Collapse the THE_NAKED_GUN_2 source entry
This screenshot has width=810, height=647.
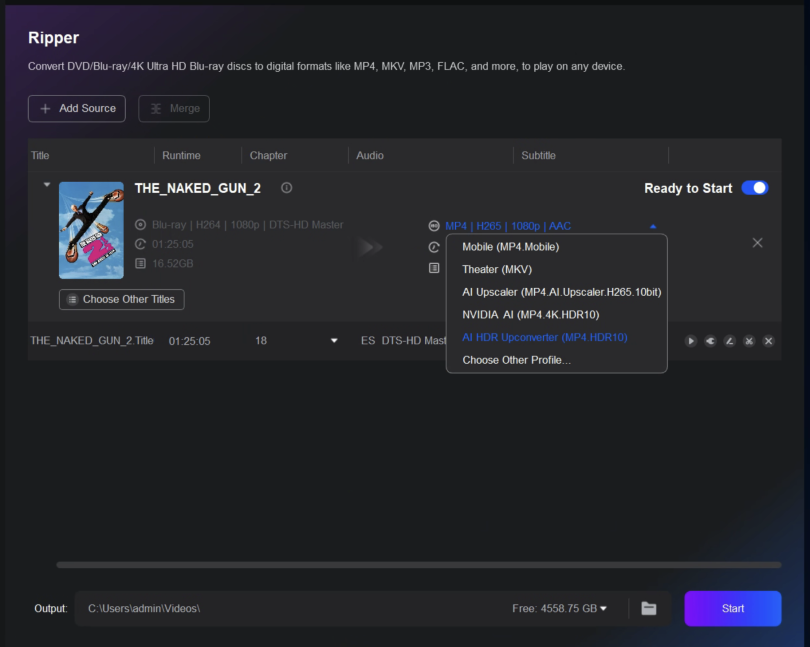pos(45,185)
